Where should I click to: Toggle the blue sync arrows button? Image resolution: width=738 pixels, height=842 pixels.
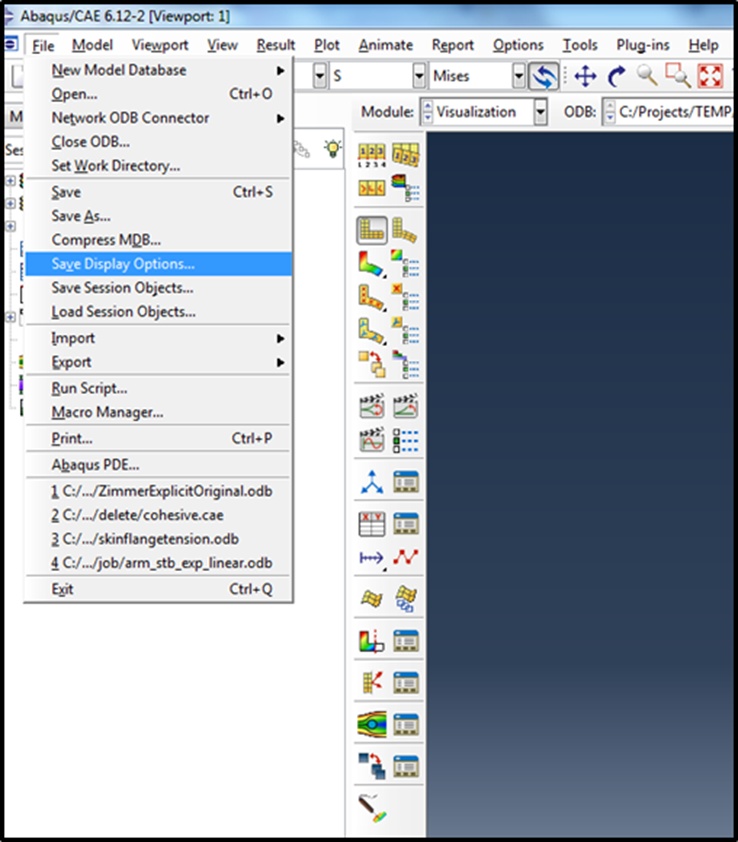coord(544,76)
